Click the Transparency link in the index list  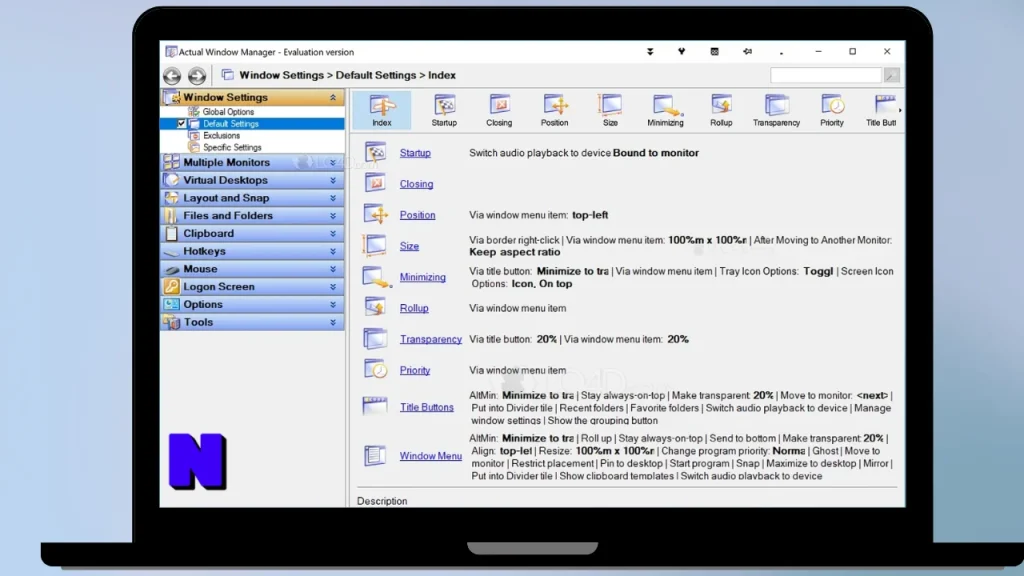431,340
